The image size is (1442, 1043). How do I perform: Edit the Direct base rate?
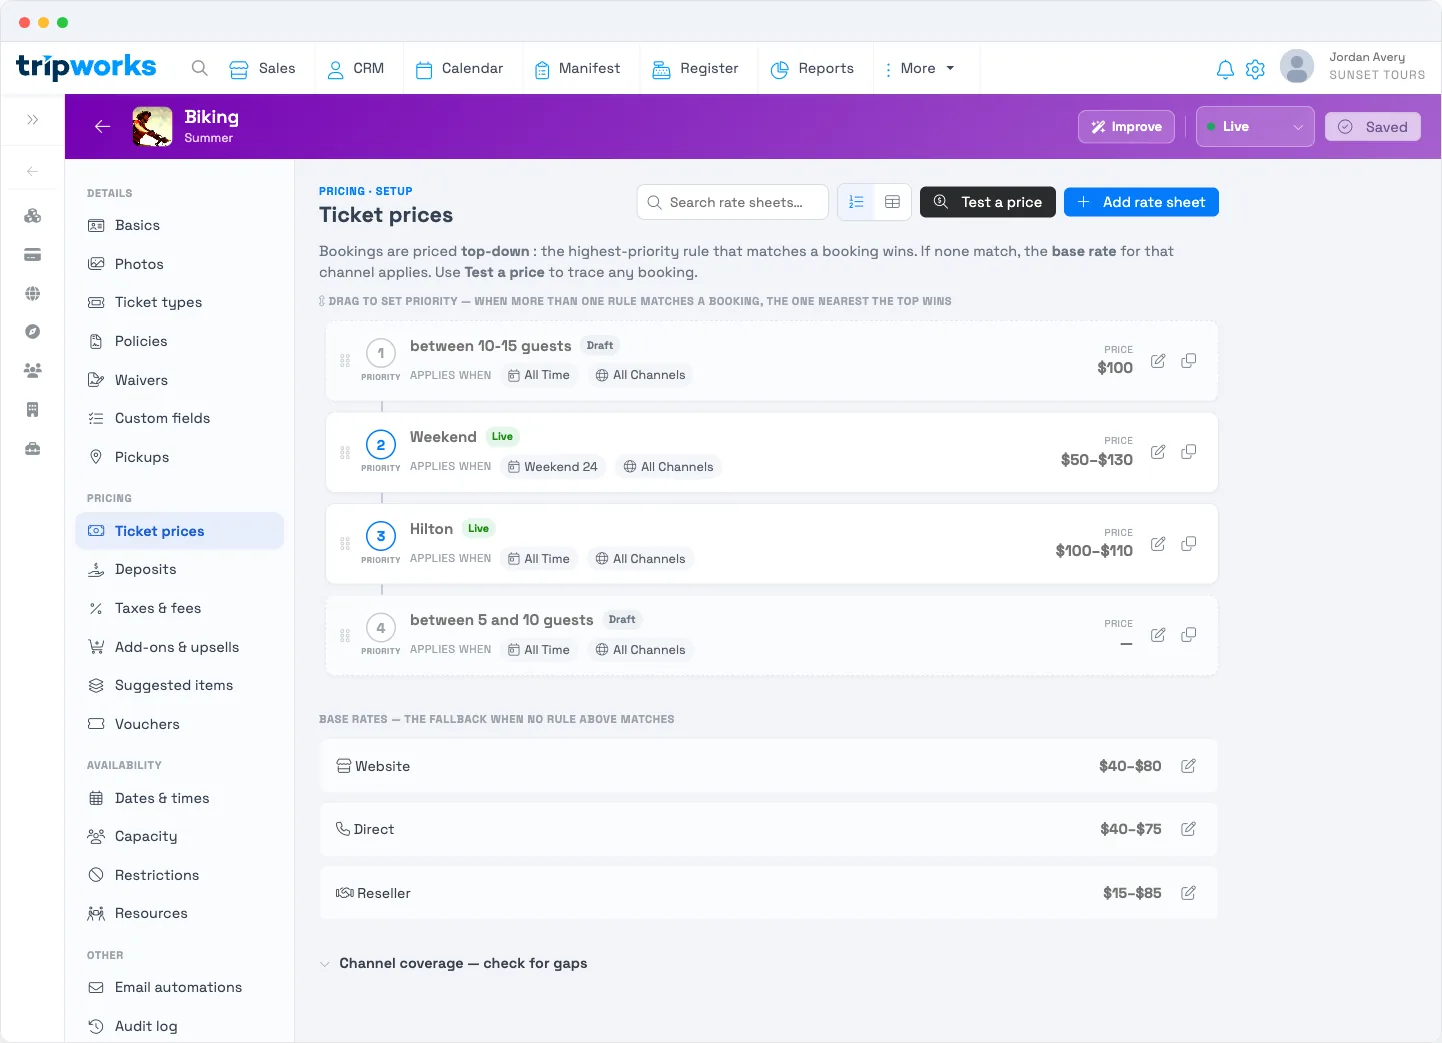pyautogui.click(x=1189, y=829)
